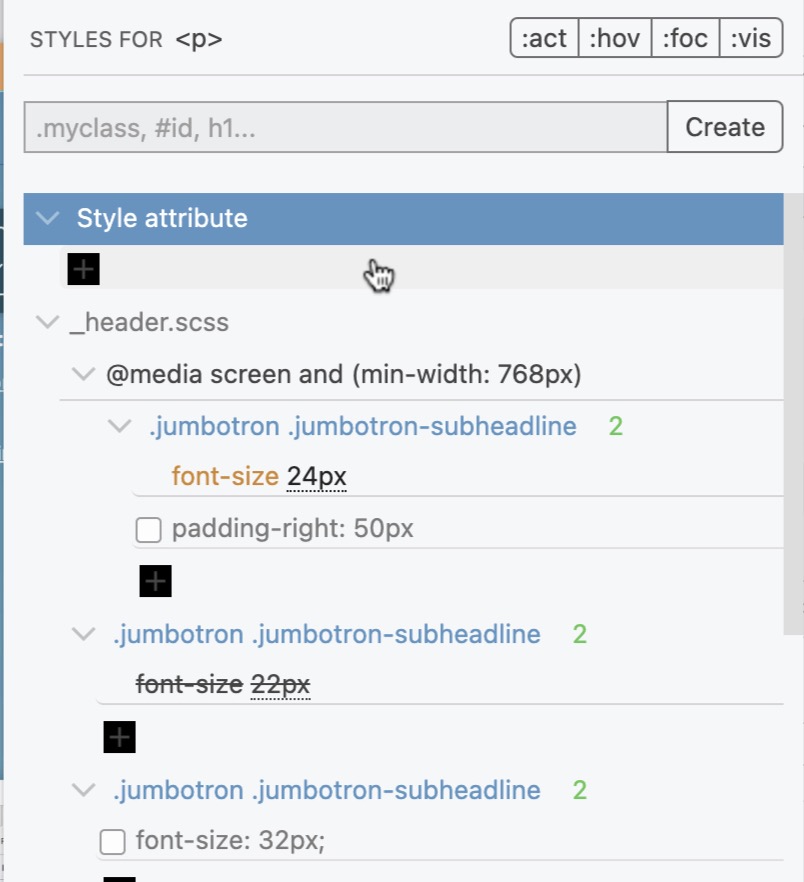
Task: Collapse the Style attribute section
Action: pos(47,218)
